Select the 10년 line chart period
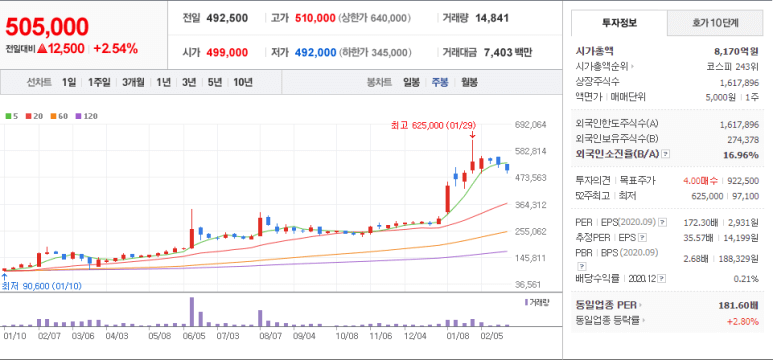Viewport: 773px width, 360px height. point(243,82)
